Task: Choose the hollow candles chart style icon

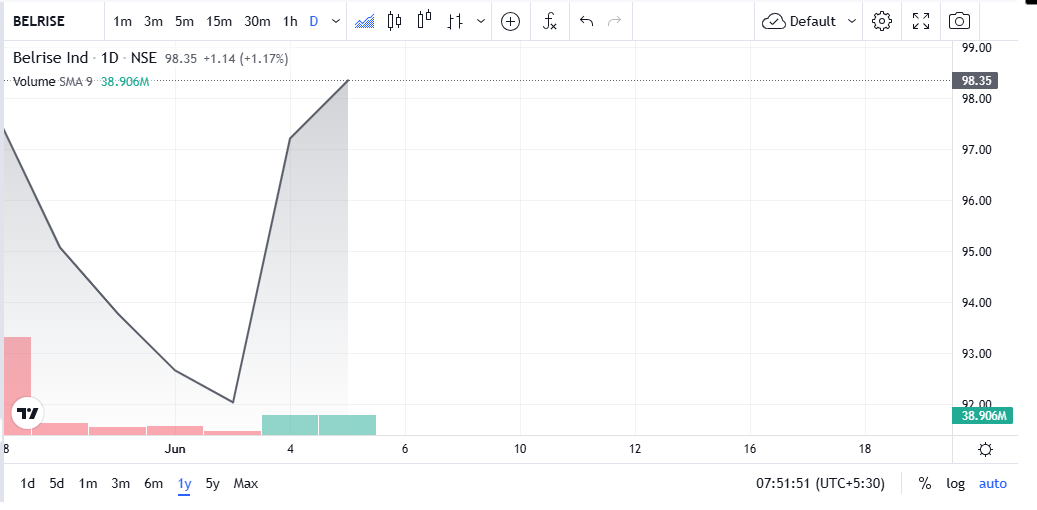Action: [x=425, y=20]
